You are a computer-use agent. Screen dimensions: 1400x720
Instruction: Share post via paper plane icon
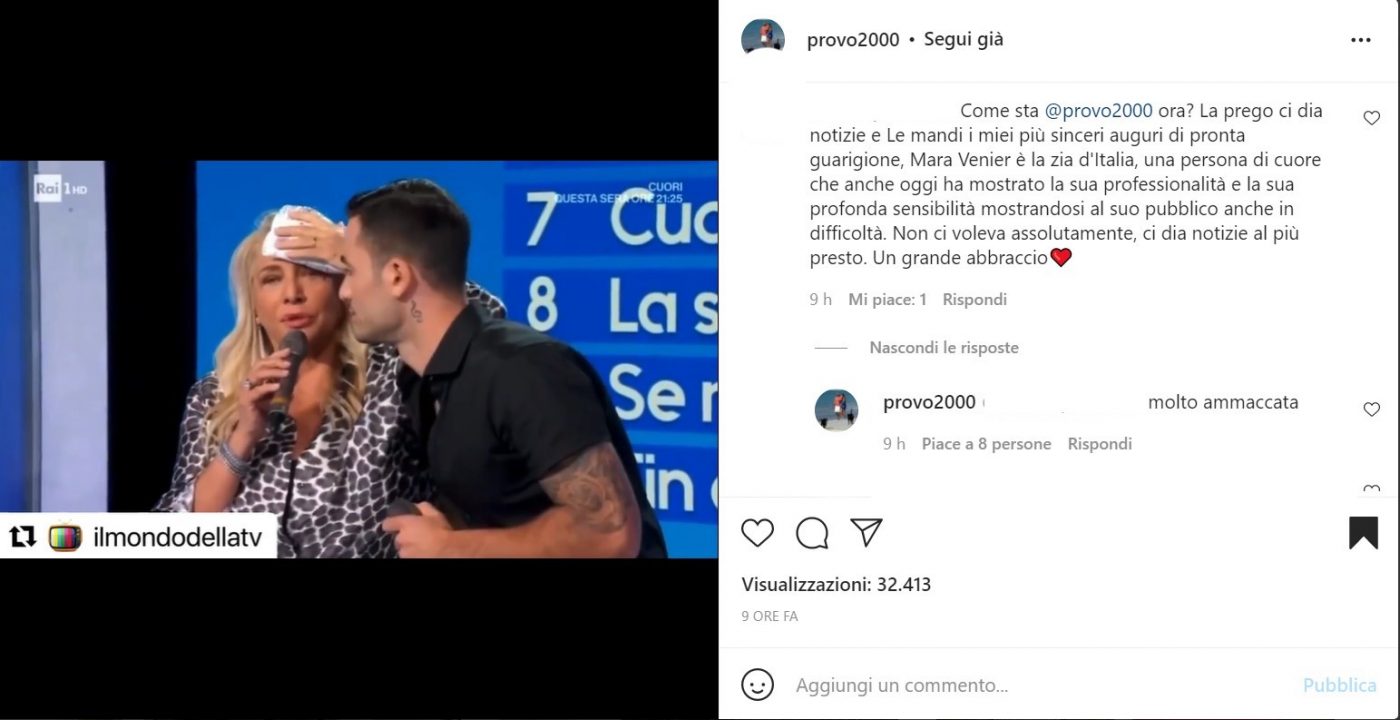(x=866, y=533)
